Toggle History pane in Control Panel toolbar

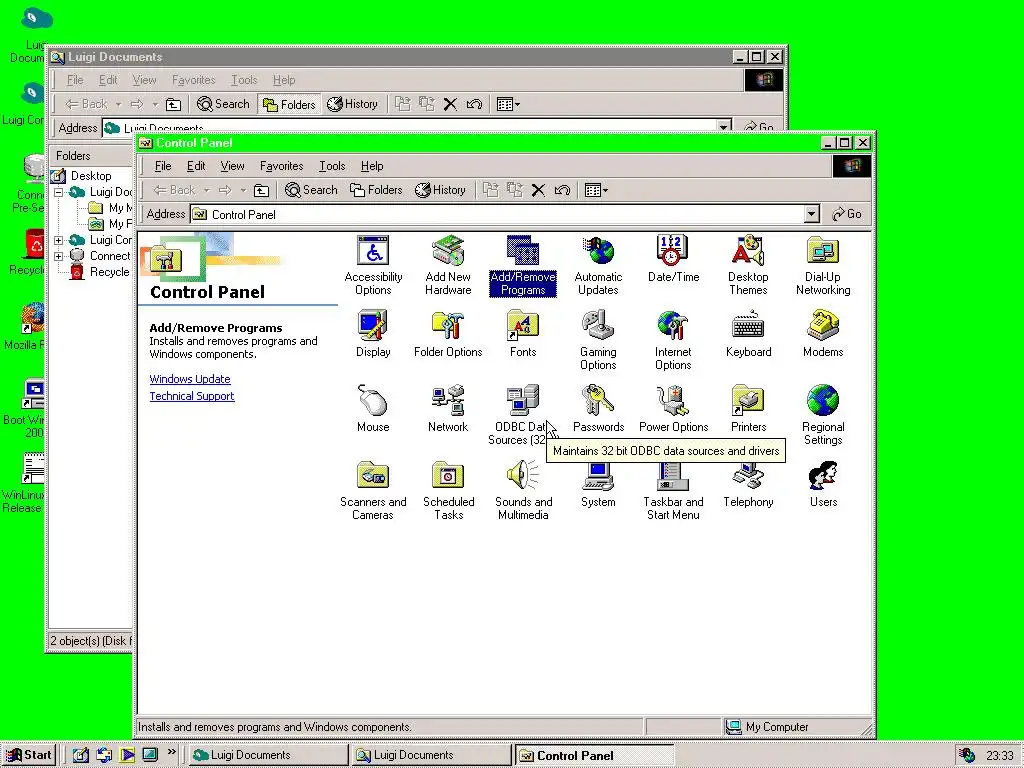coord(441,190)
